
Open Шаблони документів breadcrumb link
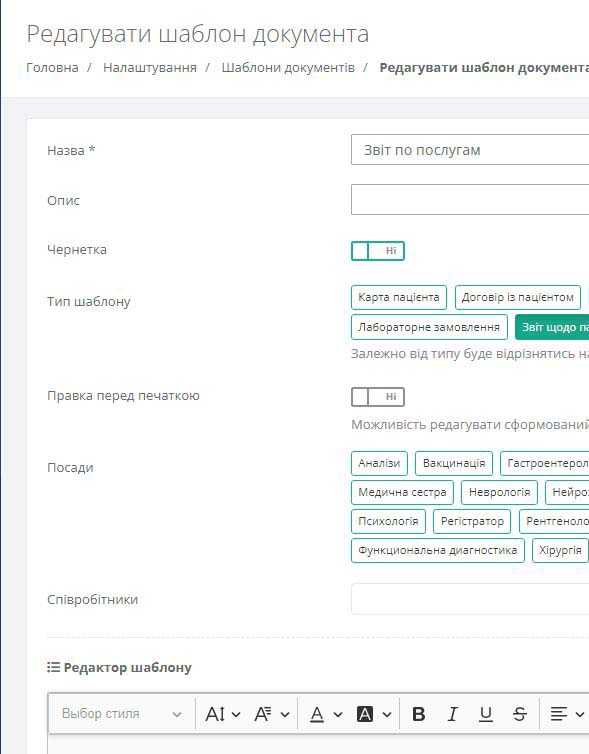coord(288,67)
